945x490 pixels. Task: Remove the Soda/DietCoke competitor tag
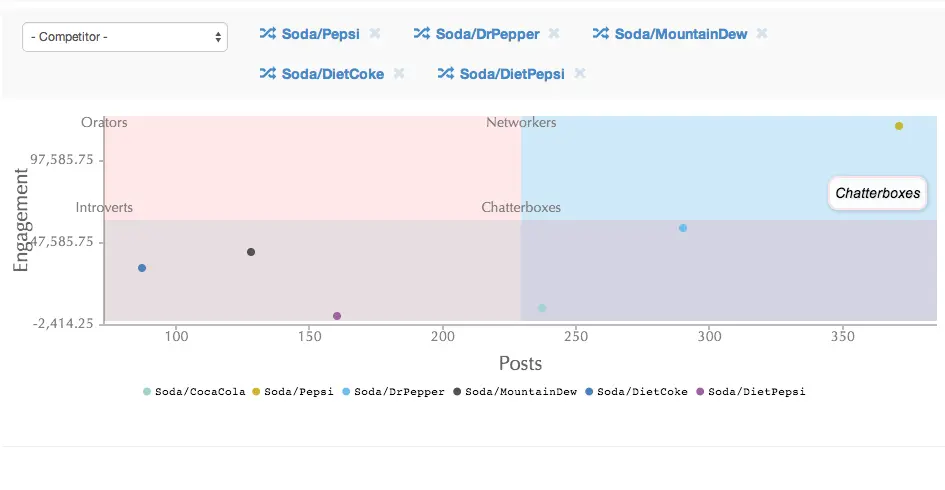coord(398,73)
